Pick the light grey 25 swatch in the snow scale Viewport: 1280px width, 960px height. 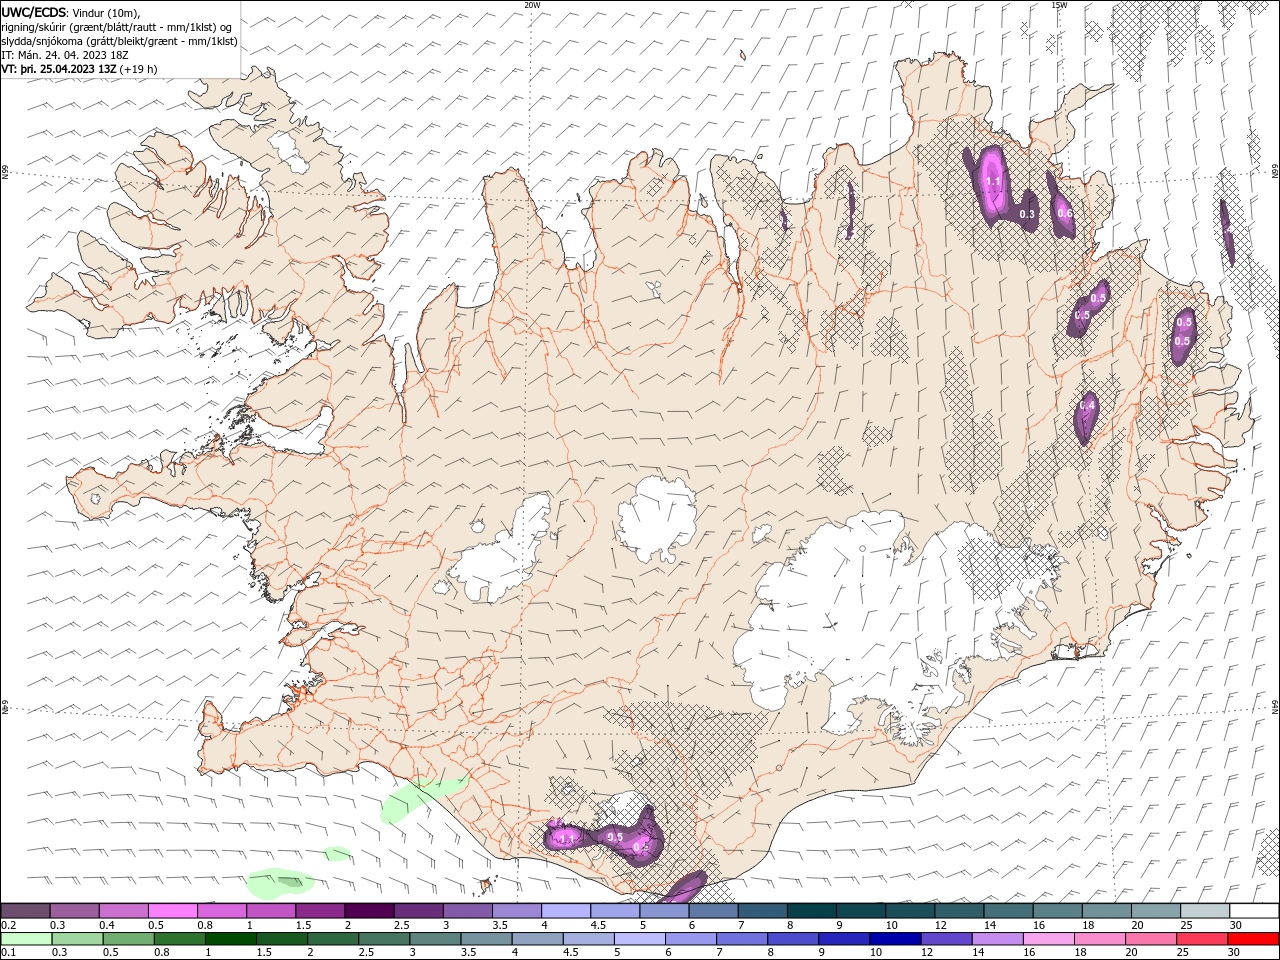coord(1205,910)
